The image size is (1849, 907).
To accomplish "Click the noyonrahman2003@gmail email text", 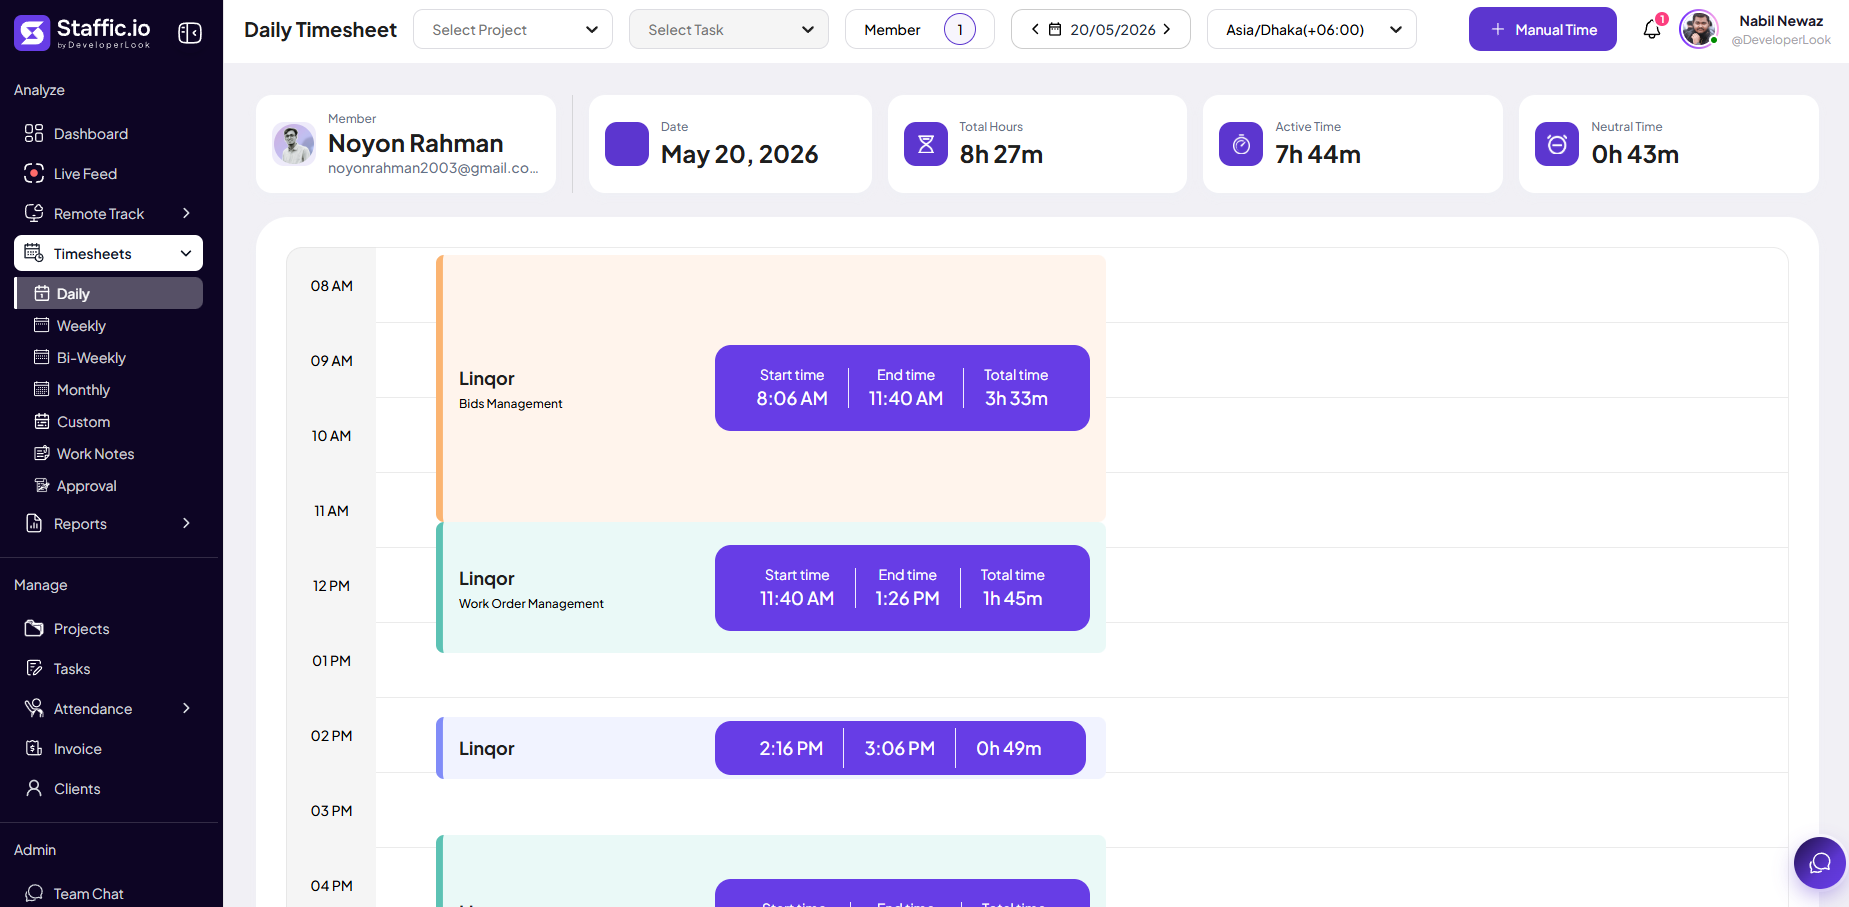I will point(433,168).
